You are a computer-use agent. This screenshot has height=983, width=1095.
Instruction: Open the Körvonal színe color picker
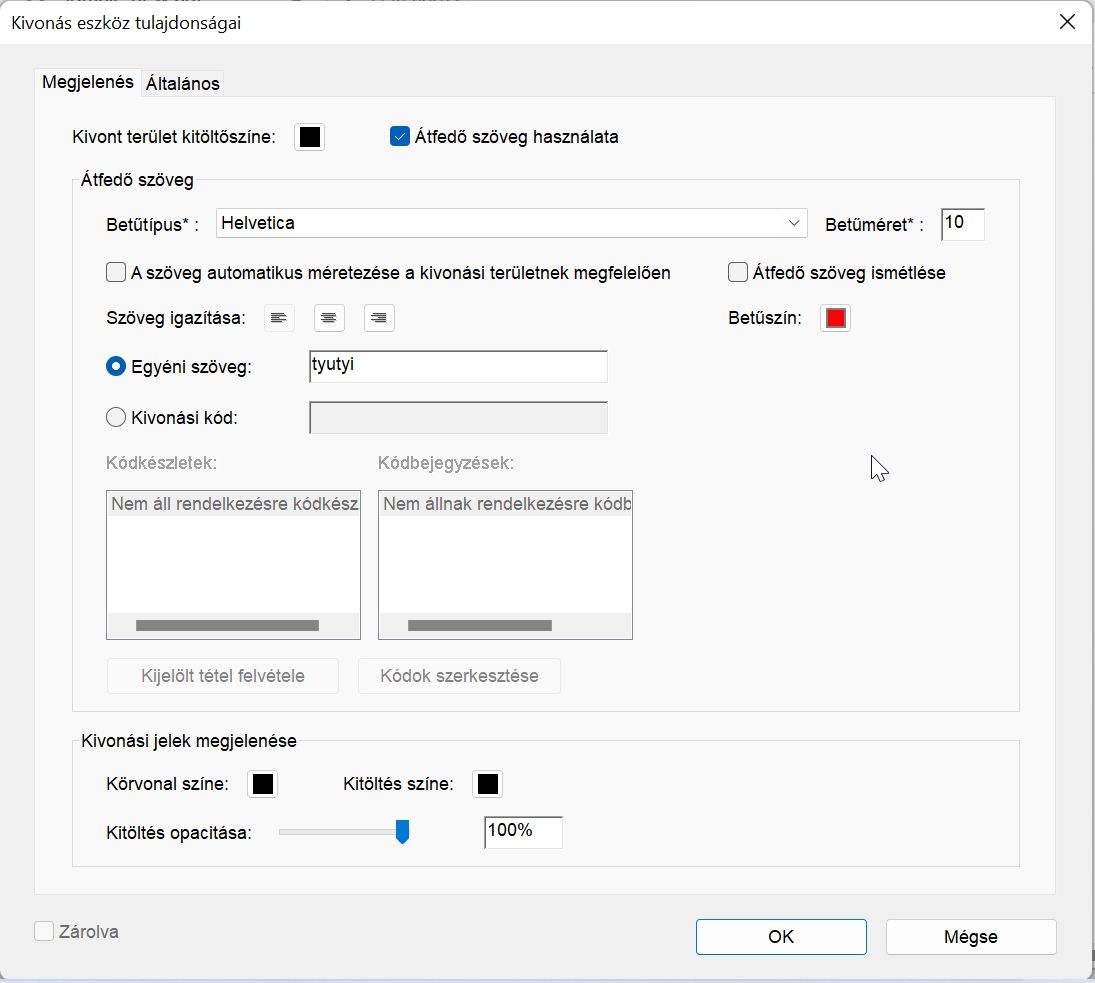pyautogui.click(x=262, y=784)
